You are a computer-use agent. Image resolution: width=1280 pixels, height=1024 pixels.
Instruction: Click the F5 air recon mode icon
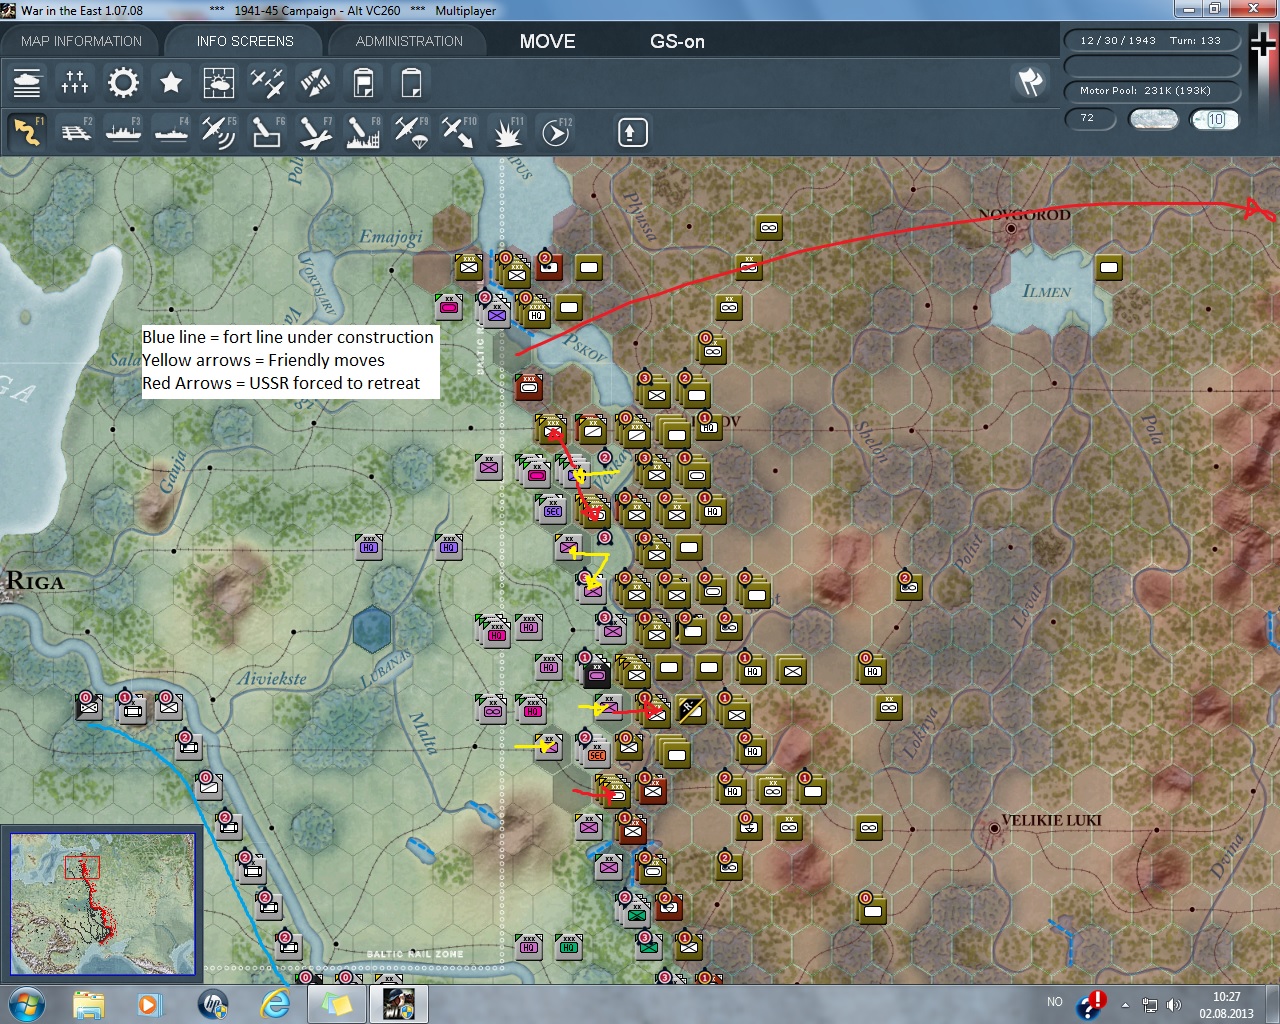click(x=218, y=132)
